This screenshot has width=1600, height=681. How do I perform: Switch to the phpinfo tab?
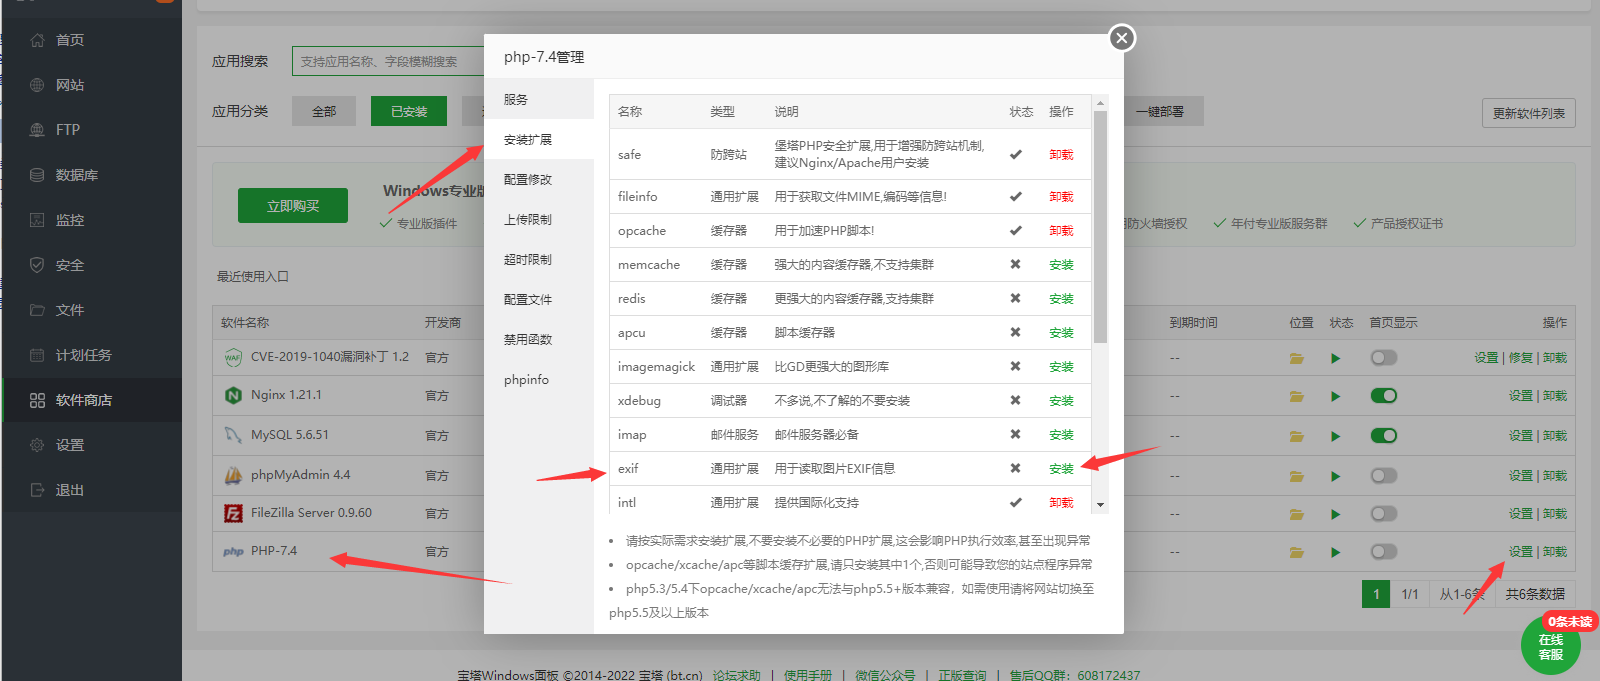(526, 380)
